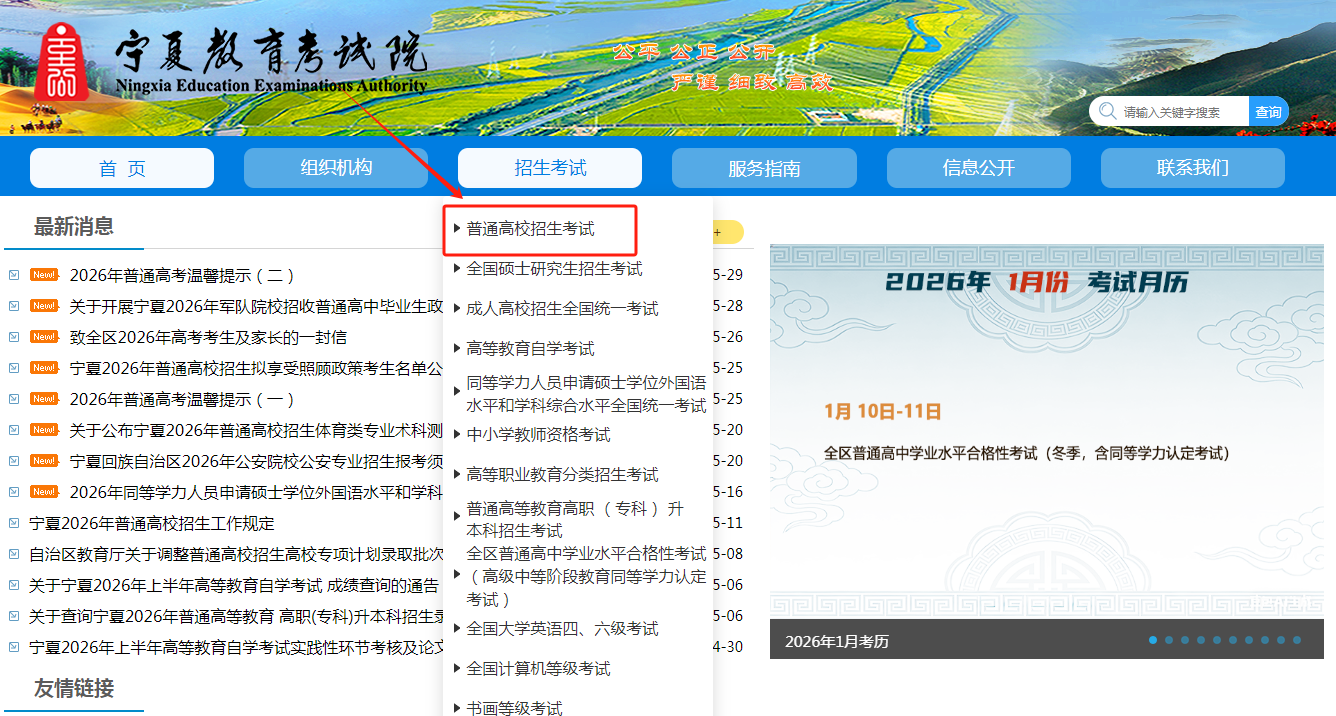Click bullet icon beside 自学考试 成绩查询的通告 item
Viewport: 1336px width, 716px height.
pos(14,585)
